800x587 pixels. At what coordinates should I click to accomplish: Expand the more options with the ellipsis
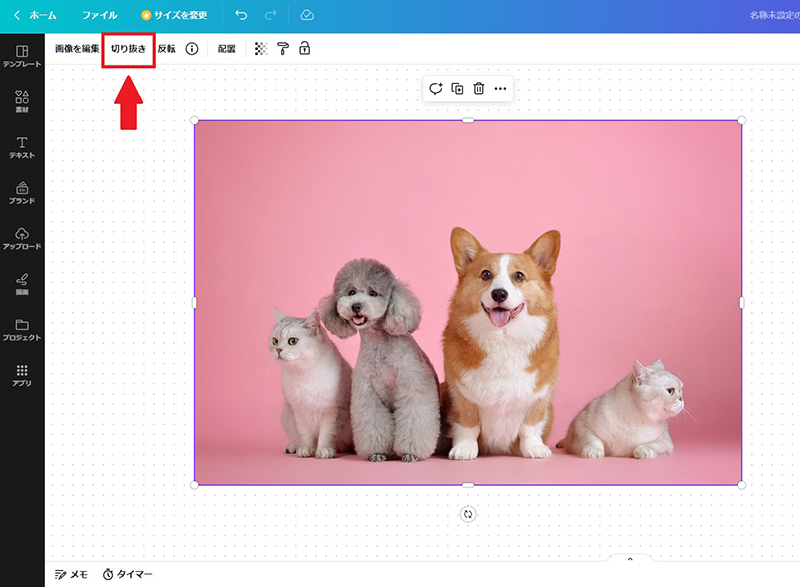click(x=502, y=89)
